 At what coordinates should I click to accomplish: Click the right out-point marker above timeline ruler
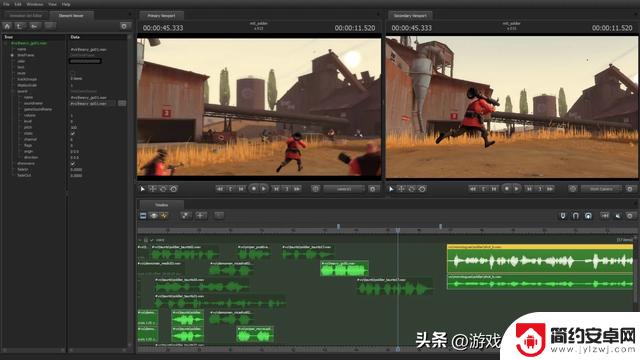click(x=440, y=226)
